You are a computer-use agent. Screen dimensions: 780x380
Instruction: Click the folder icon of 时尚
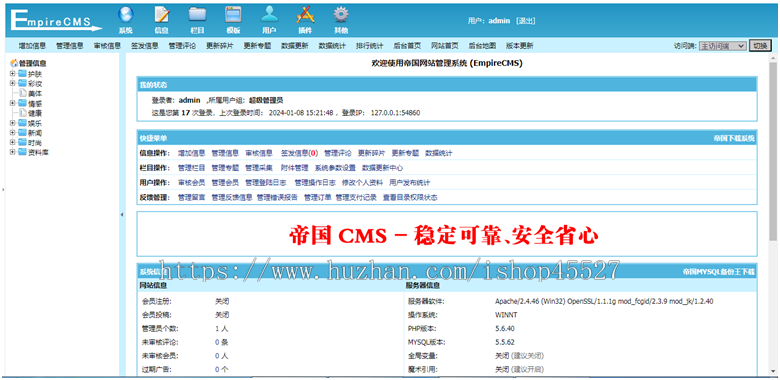pos(22,142)
